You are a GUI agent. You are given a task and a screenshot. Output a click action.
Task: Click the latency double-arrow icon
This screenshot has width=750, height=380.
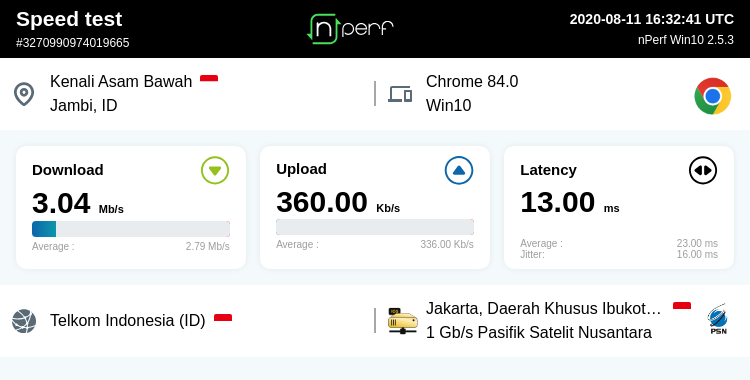tap(703, 170)
